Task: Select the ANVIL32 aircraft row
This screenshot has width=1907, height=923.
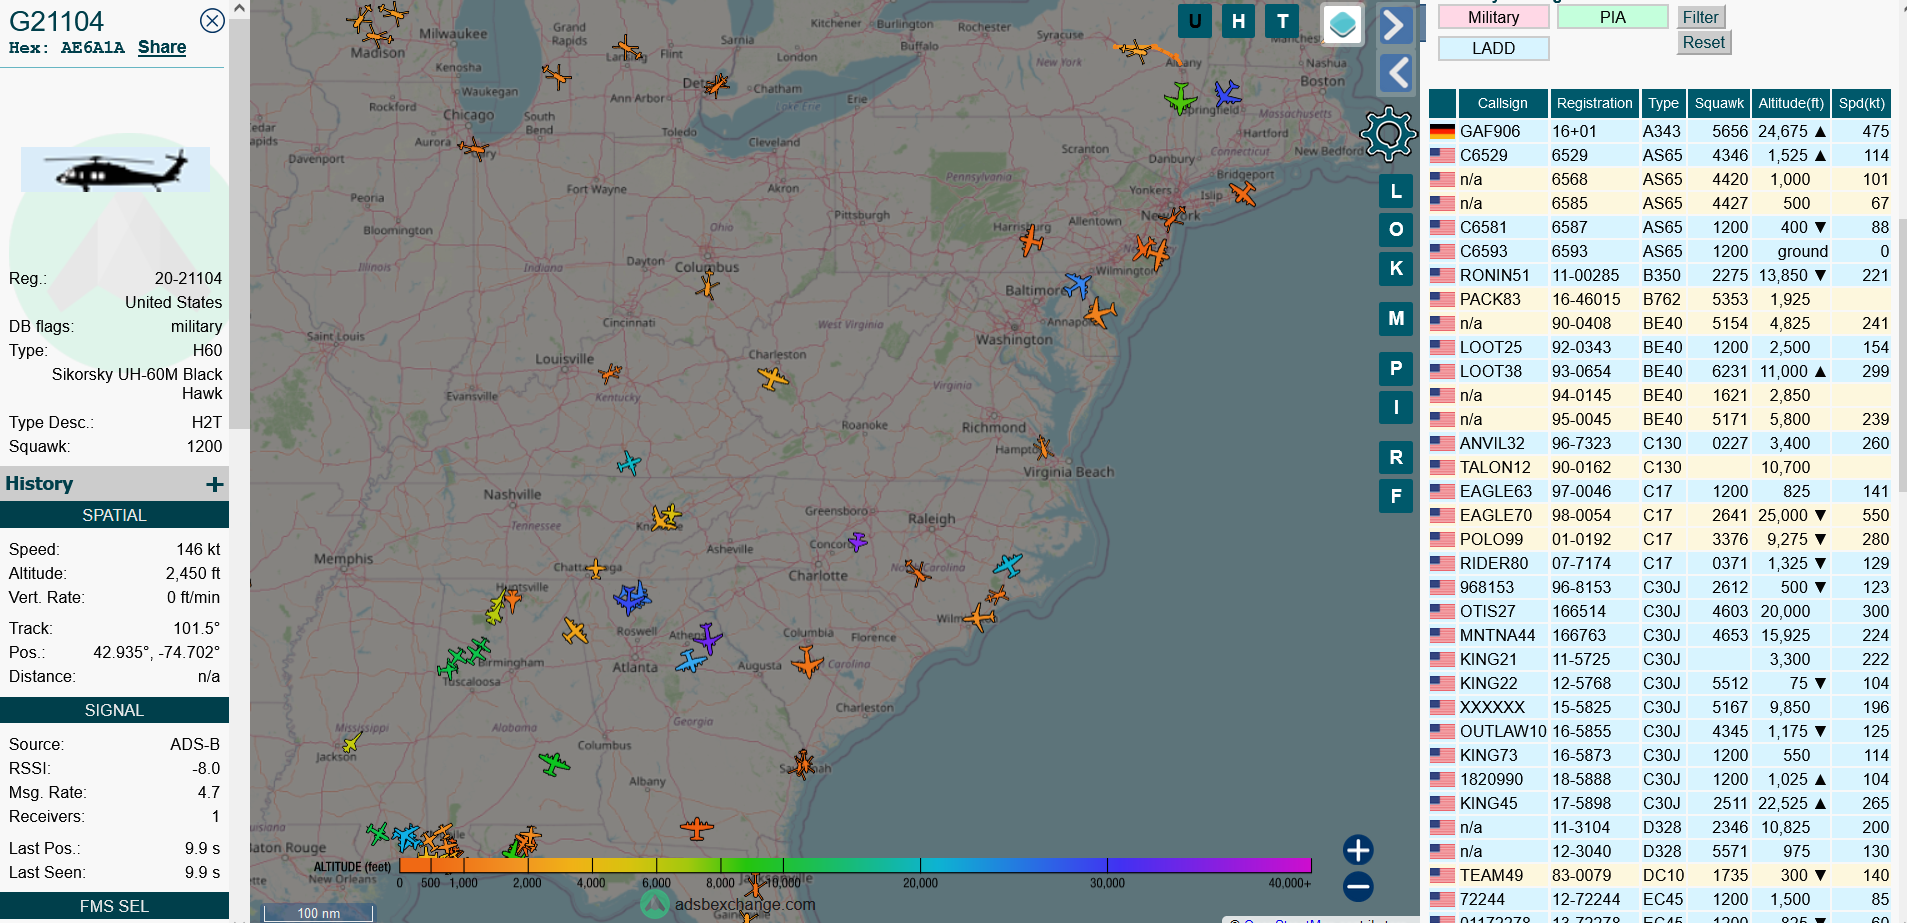Action: pos(1660,443)
